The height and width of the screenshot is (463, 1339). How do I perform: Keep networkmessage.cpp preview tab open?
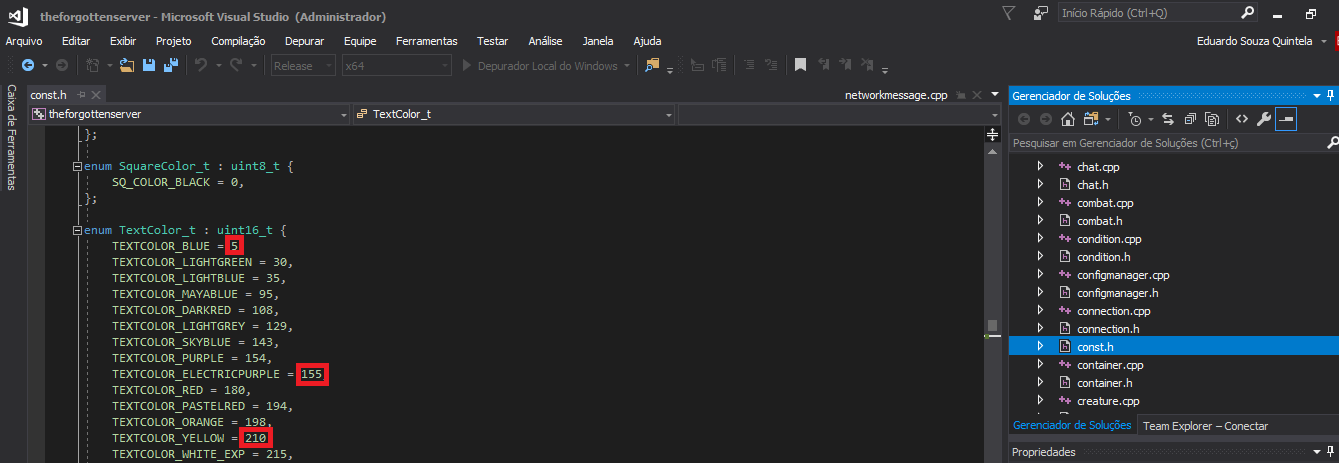click(959, 95)
